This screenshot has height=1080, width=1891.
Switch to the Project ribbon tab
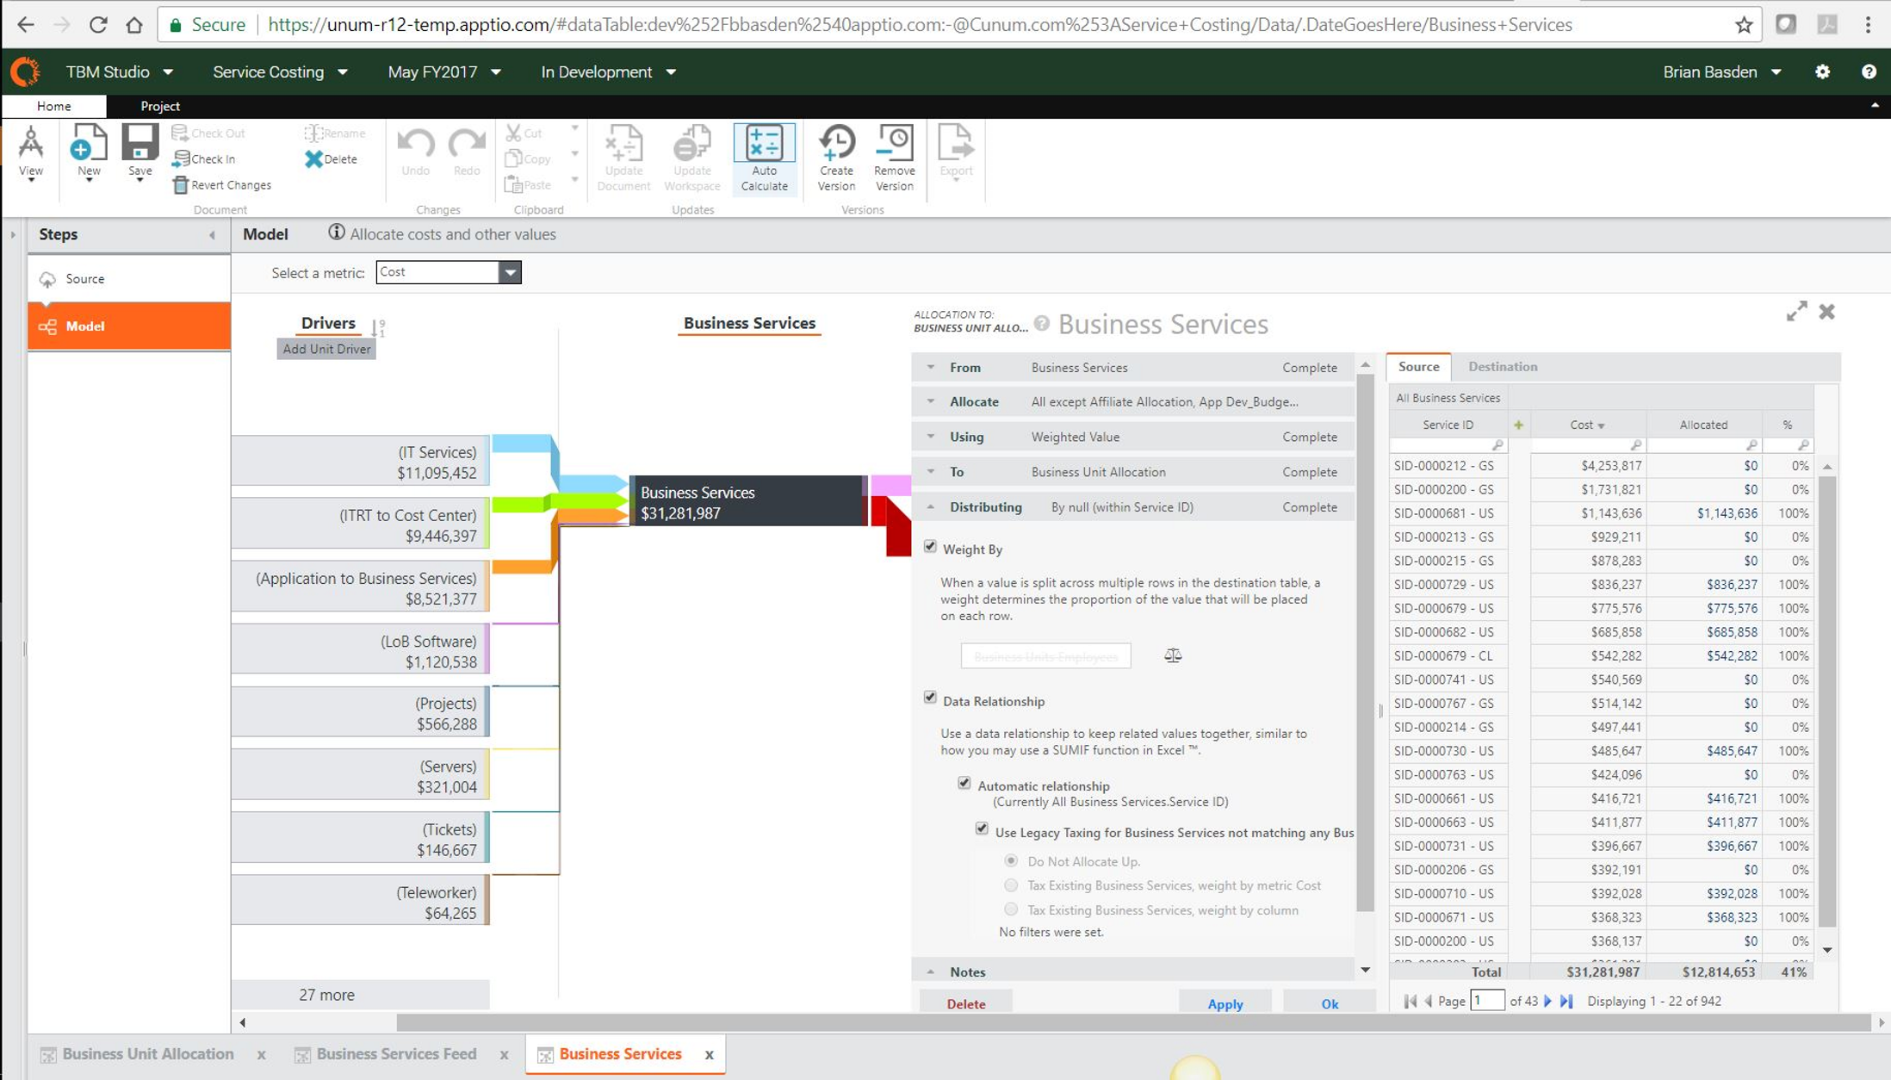pyautogui.click(x=160, y=106)
